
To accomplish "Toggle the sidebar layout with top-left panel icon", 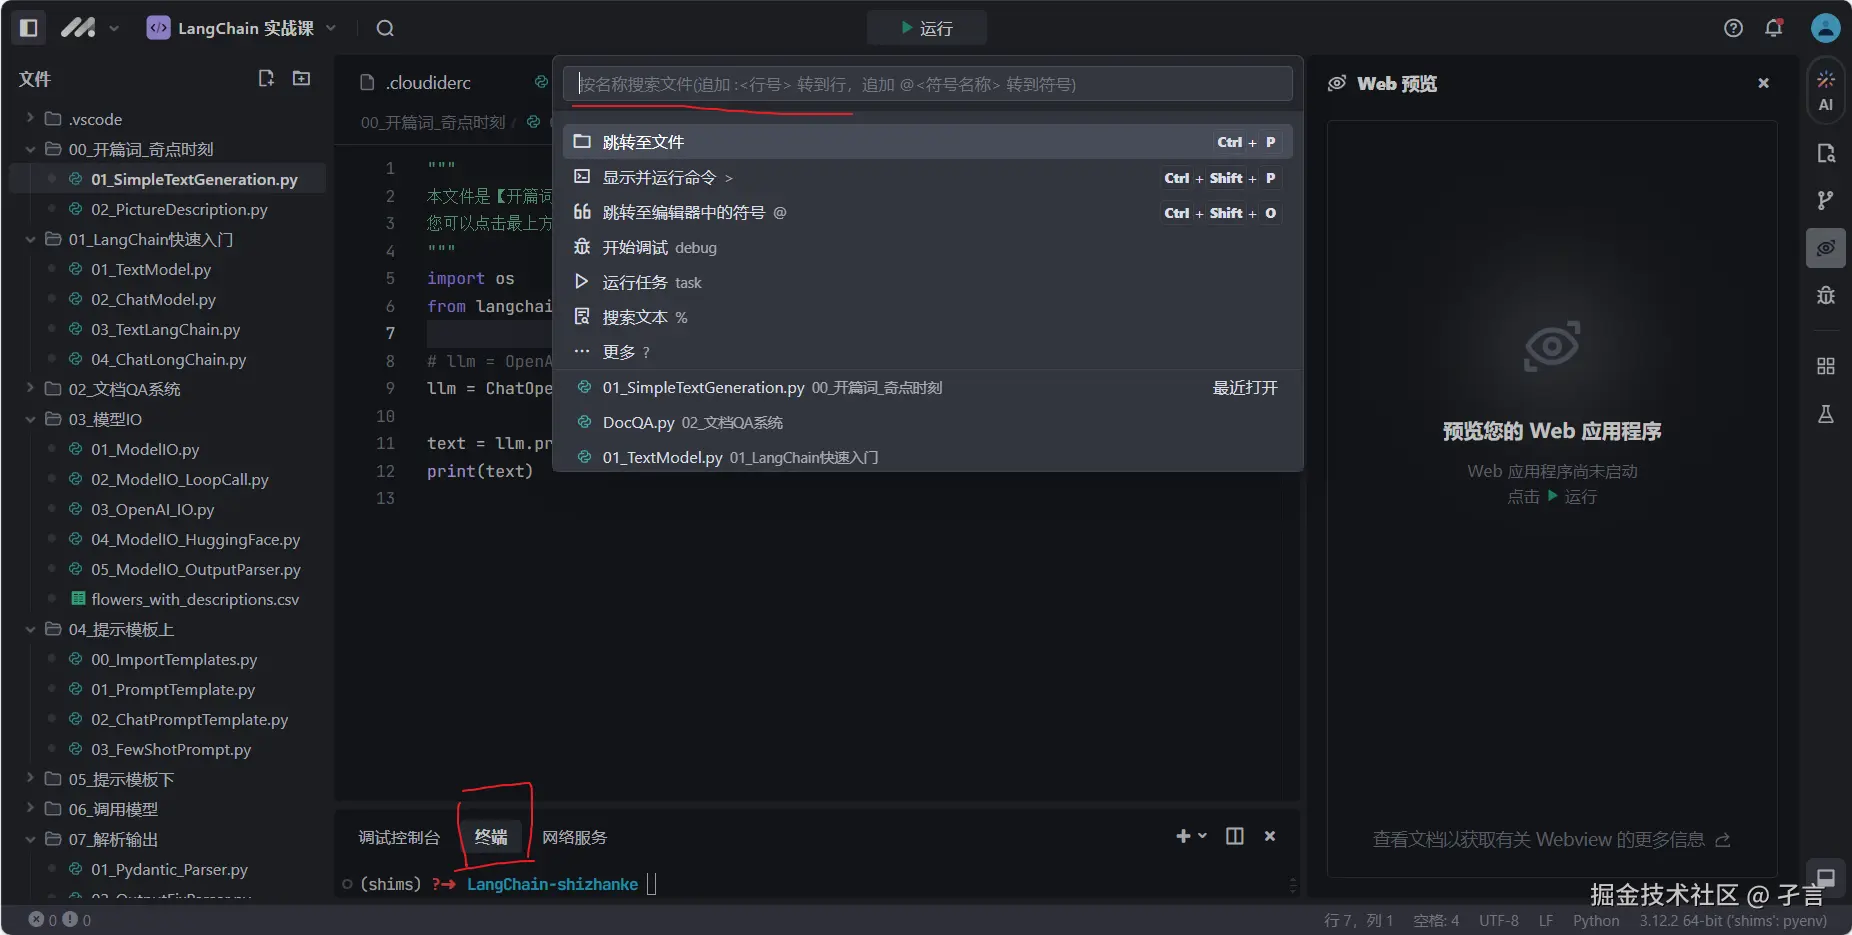I will point(28,27).
